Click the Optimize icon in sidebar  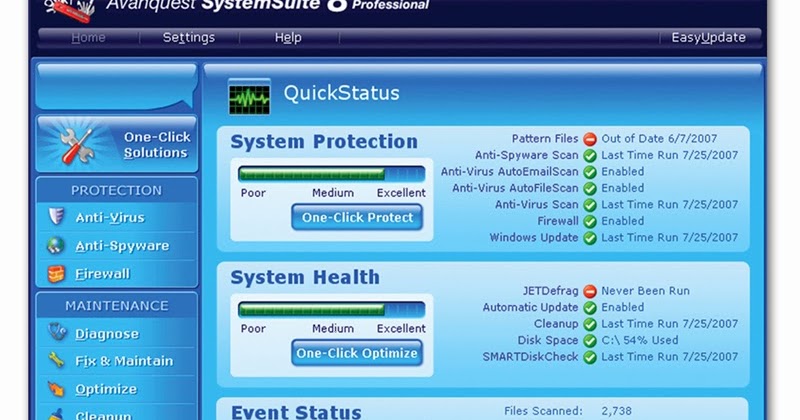tap(56, 389)
